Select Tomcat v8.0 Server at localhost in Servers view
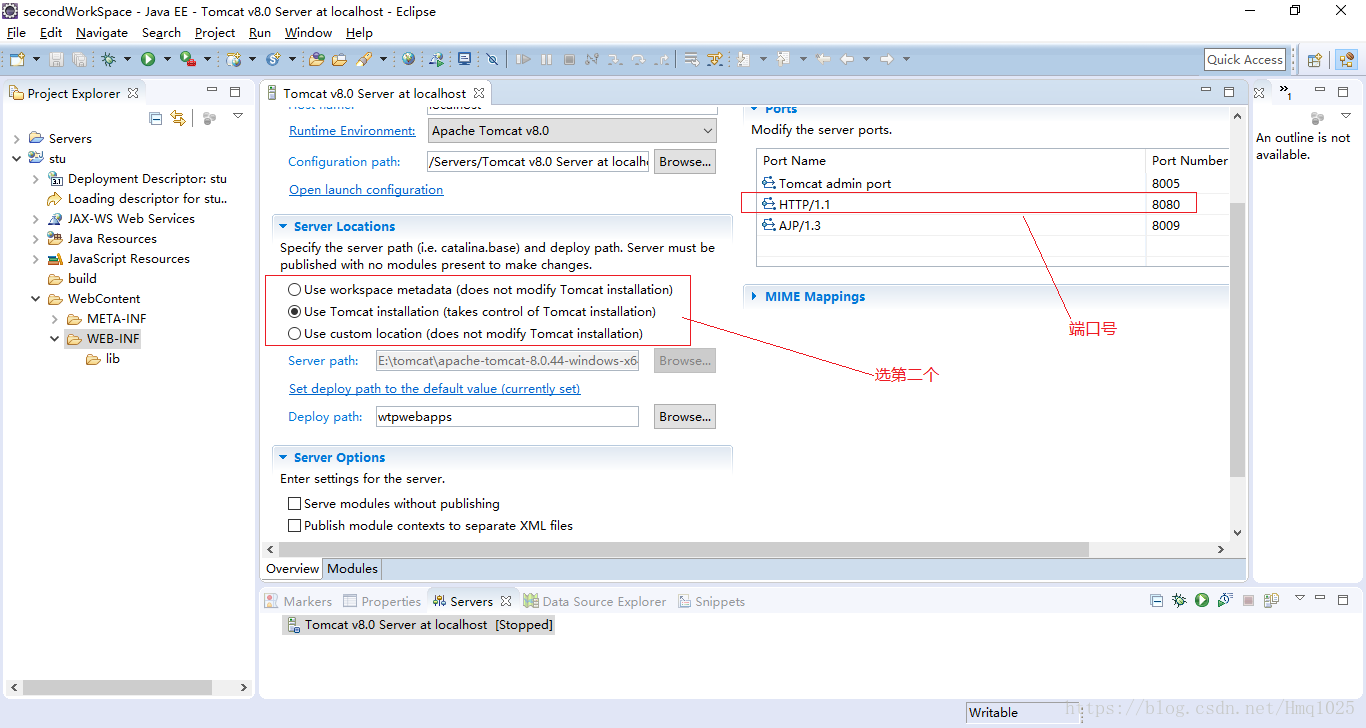Image resolution: width=1366 pixels, height=728 pixels. tap(418, 625)
